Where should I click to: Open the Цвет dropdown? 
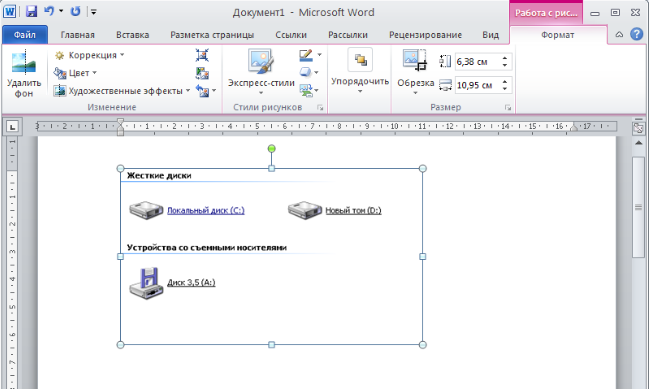coord(75,73)
